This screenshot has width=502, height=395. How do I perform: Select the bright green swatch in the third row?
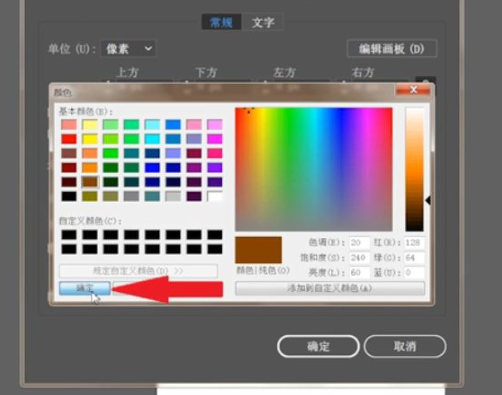[111, 153]
